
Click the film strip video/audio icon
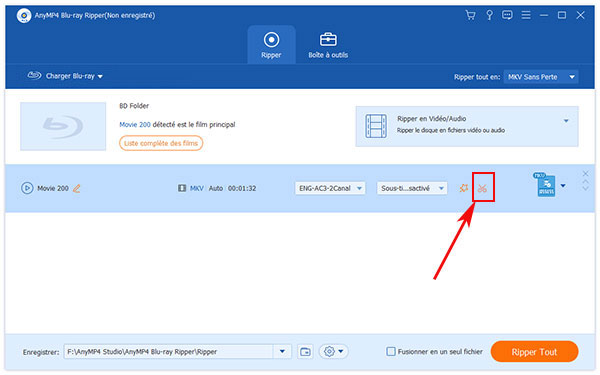376,126
